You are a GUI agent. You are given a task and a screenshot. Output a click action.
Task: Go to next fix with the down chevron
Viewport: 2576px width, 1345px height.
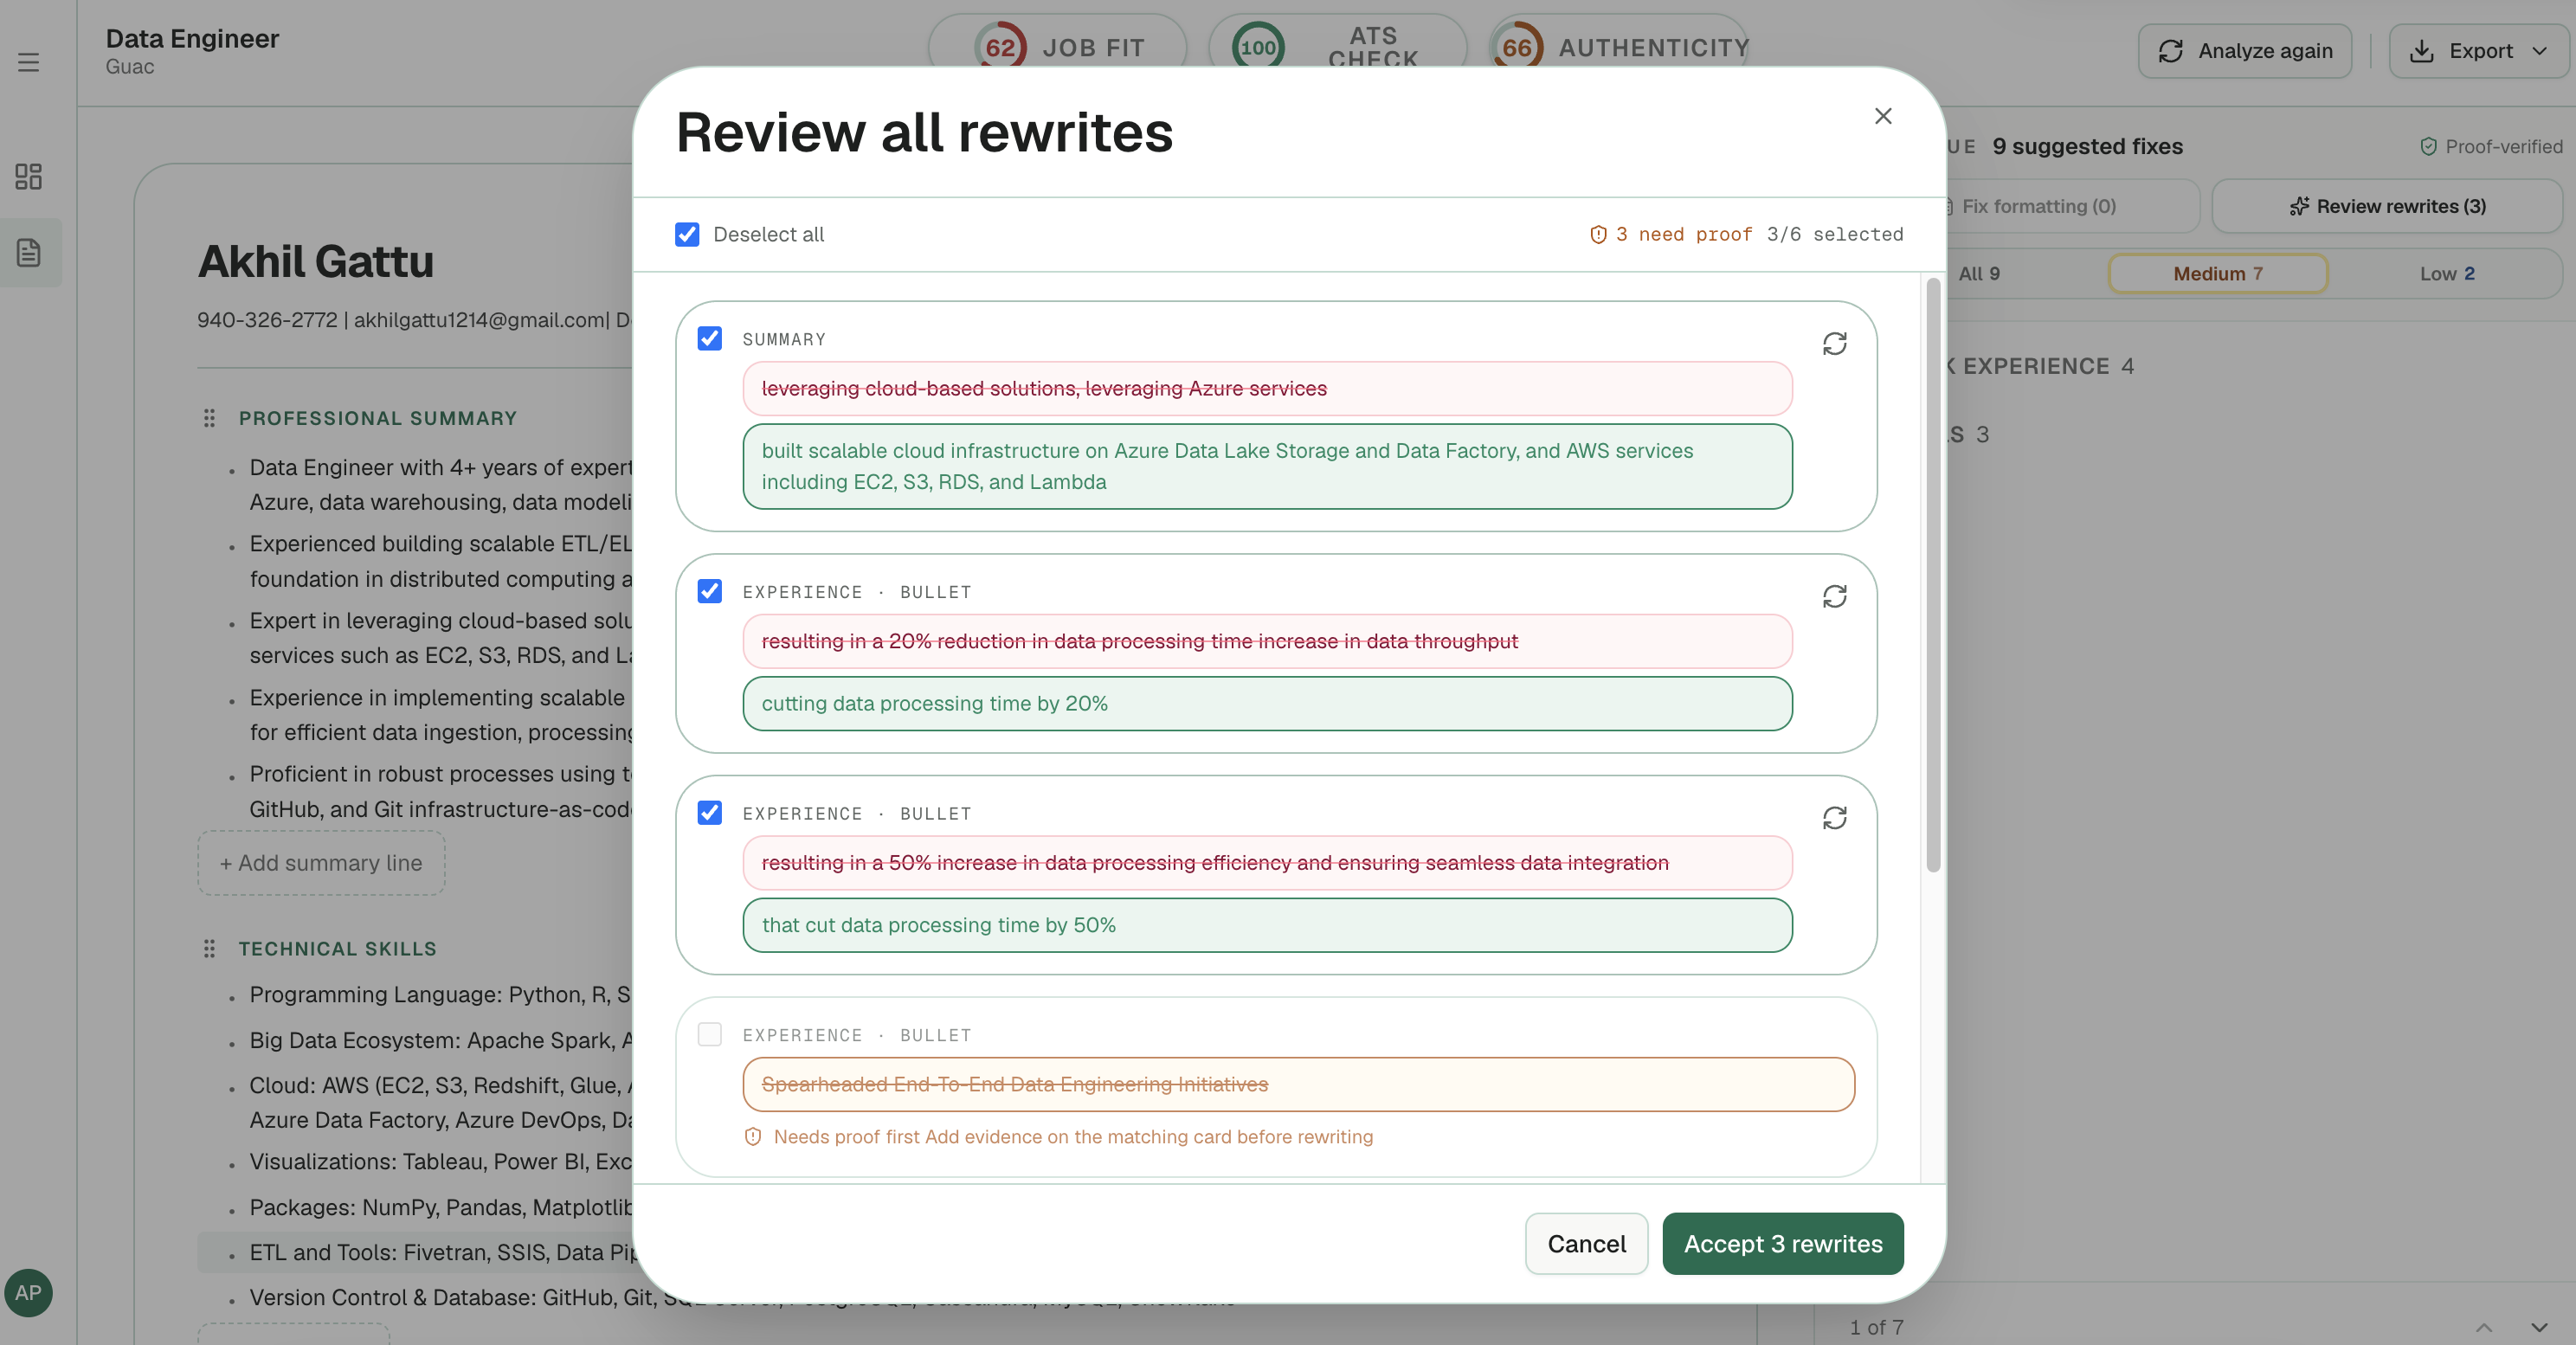pos(2539,1327)
